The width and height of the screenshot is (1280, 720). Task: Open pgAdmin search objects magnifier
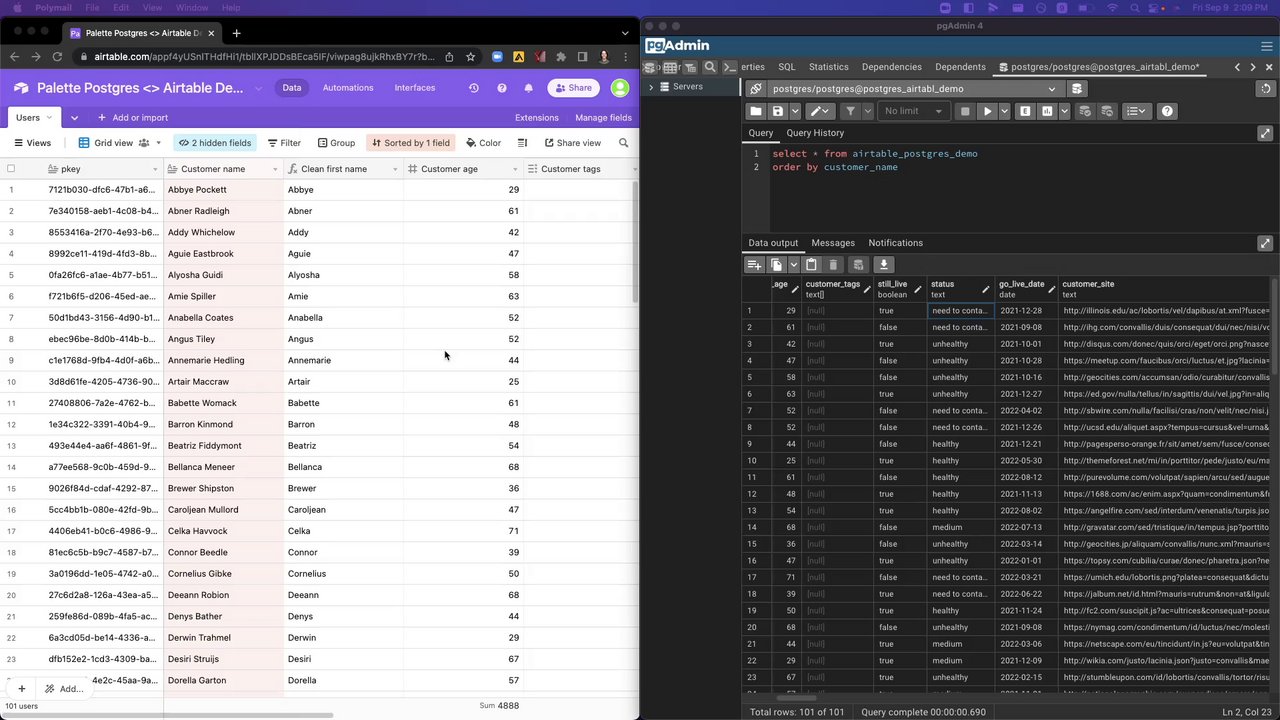pos(710,67)
